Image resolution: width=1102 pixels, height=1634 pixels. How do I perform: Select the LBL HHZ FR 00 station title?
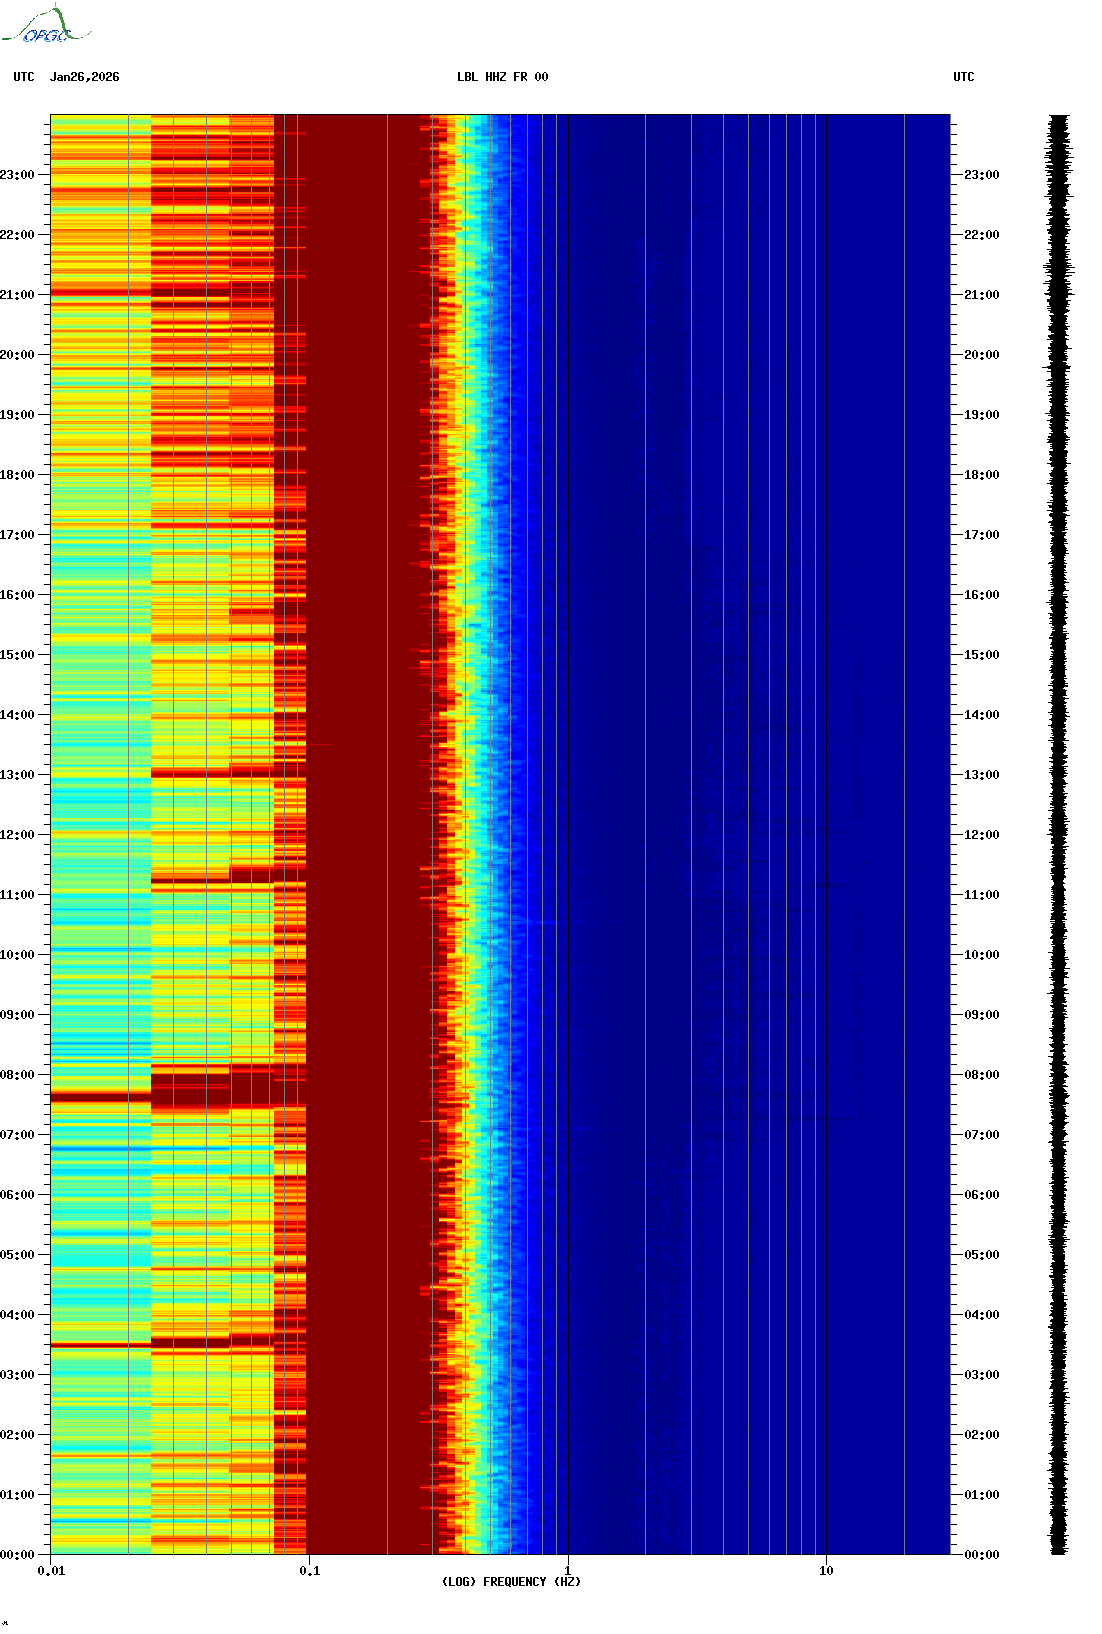pyautogui.click(x=502, y=77)
